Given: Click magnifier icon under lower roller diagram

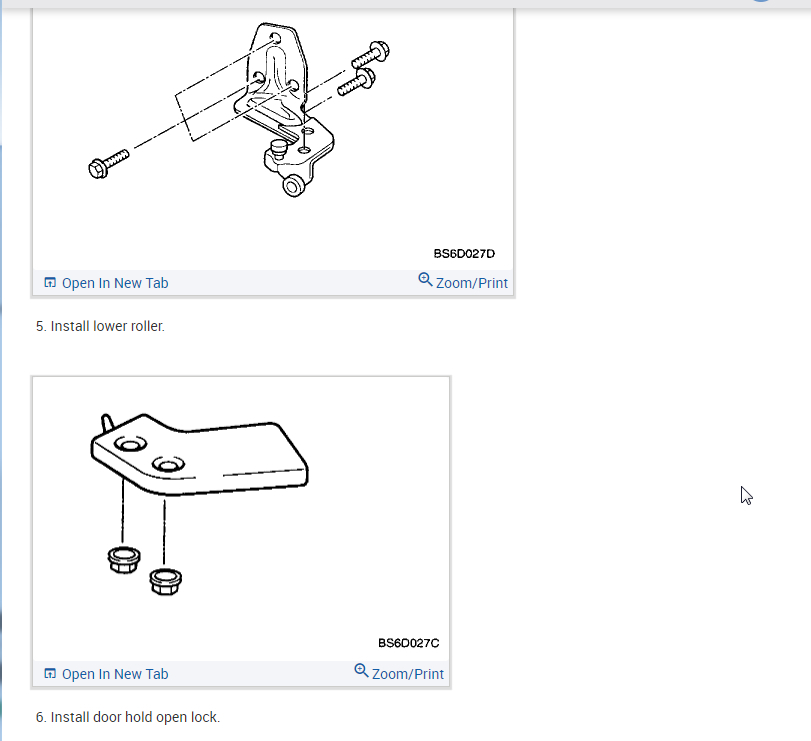Looking at the screenshot, I should [425, 279].
